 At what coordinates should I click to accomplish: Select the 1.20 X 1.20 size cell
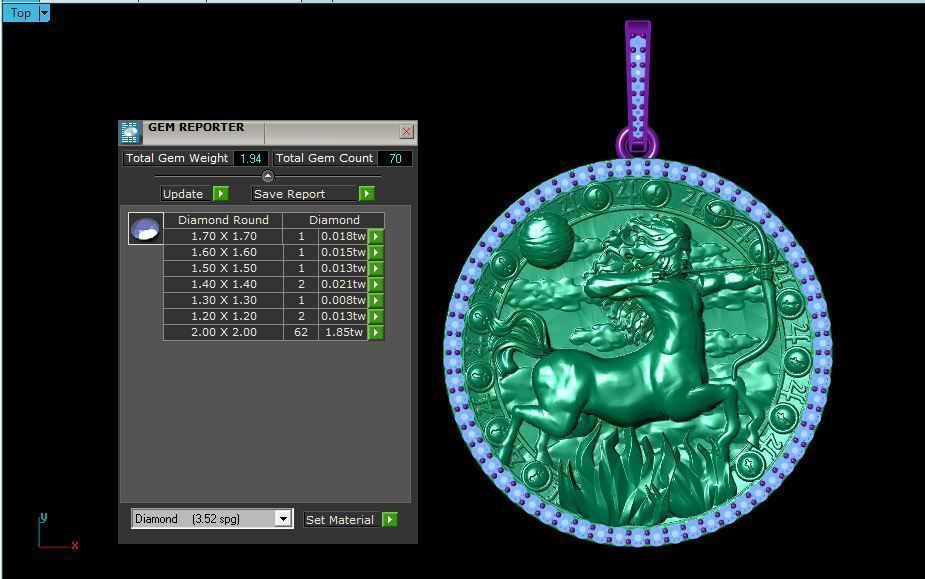coord(224,316)
